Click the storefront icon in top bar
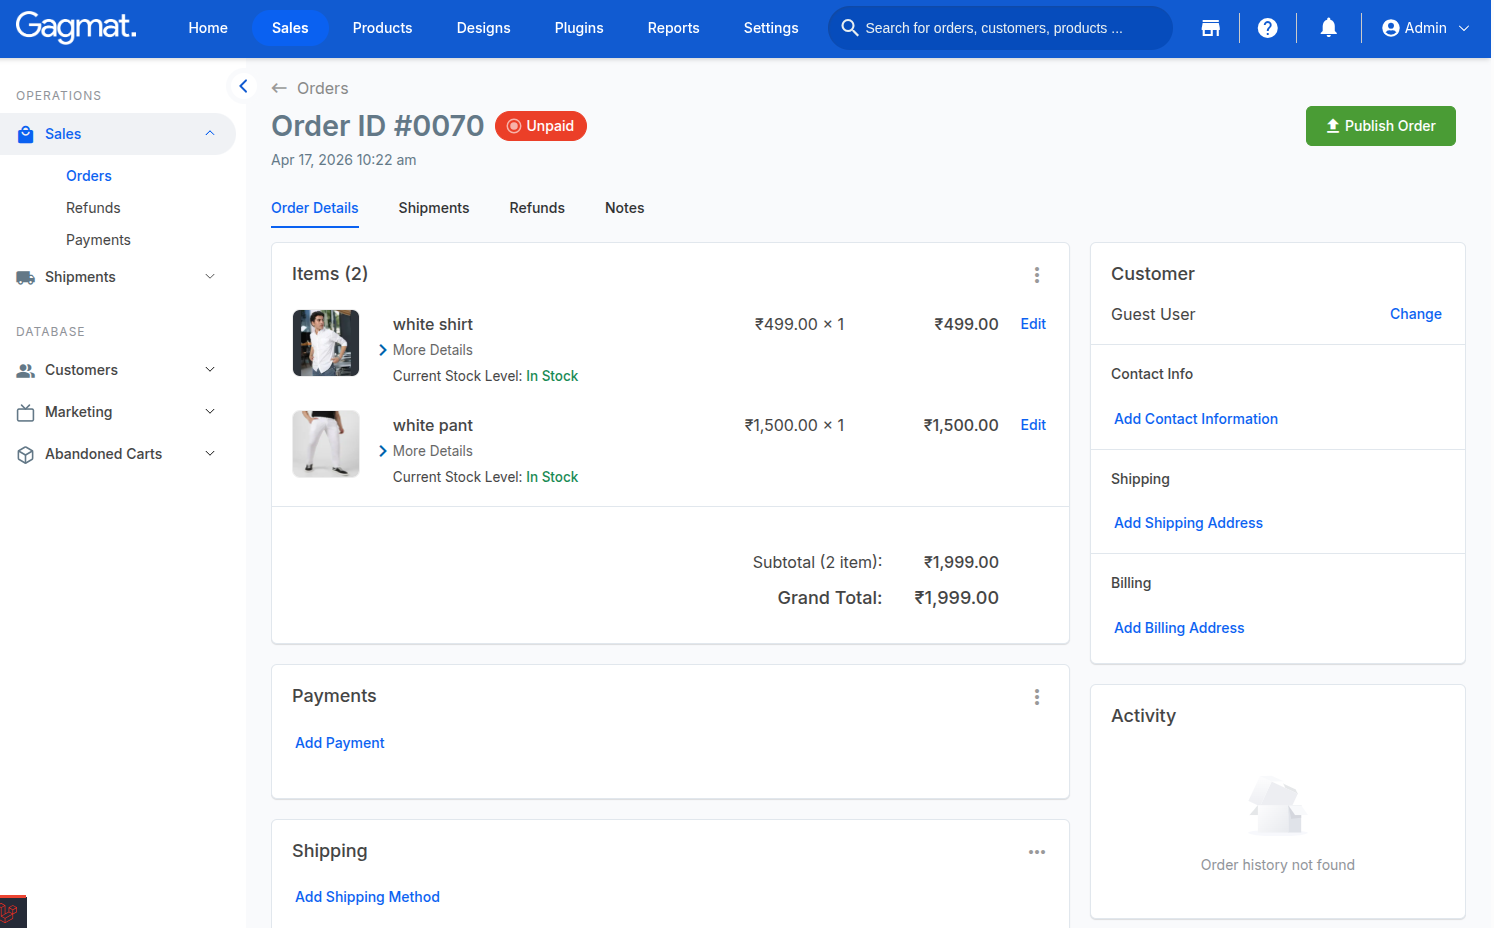 tap(1210, 28)
